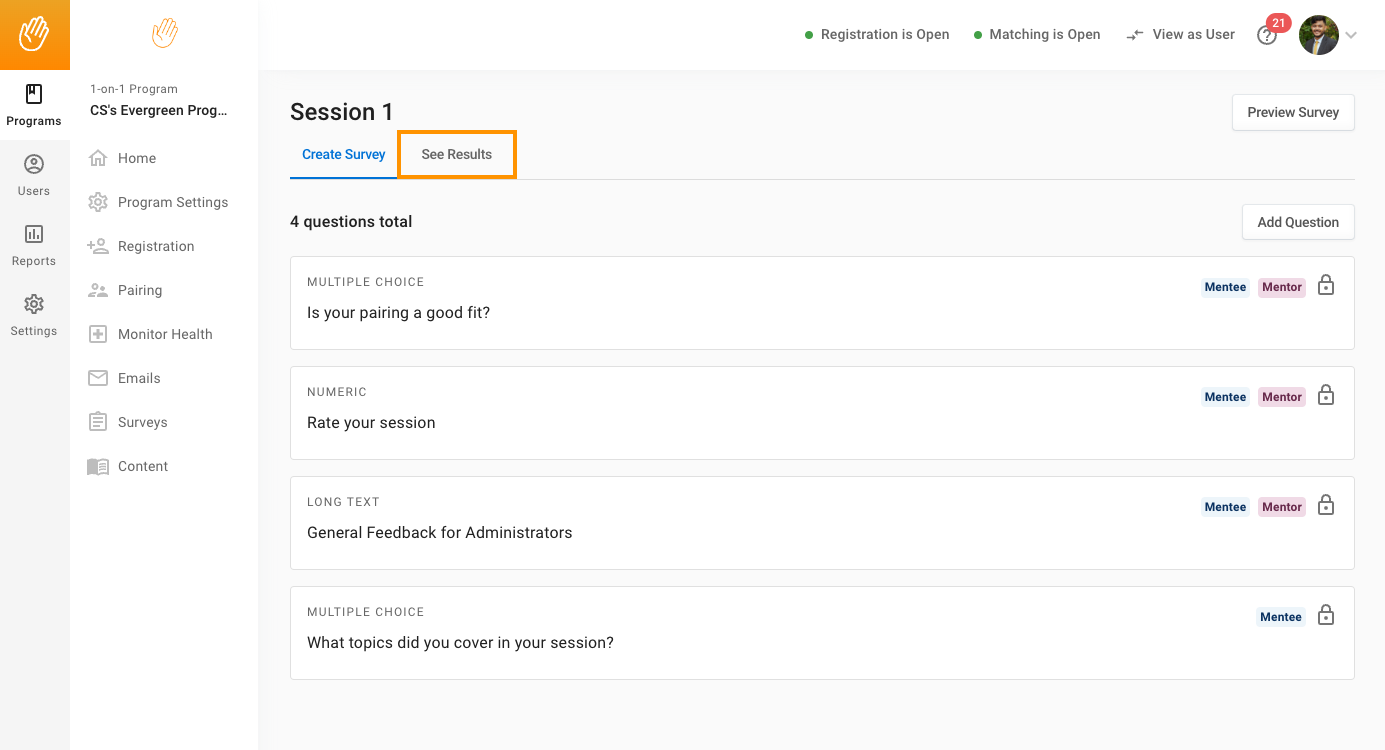Open 'General Feedback for Administrators' question

coord(822,523)
